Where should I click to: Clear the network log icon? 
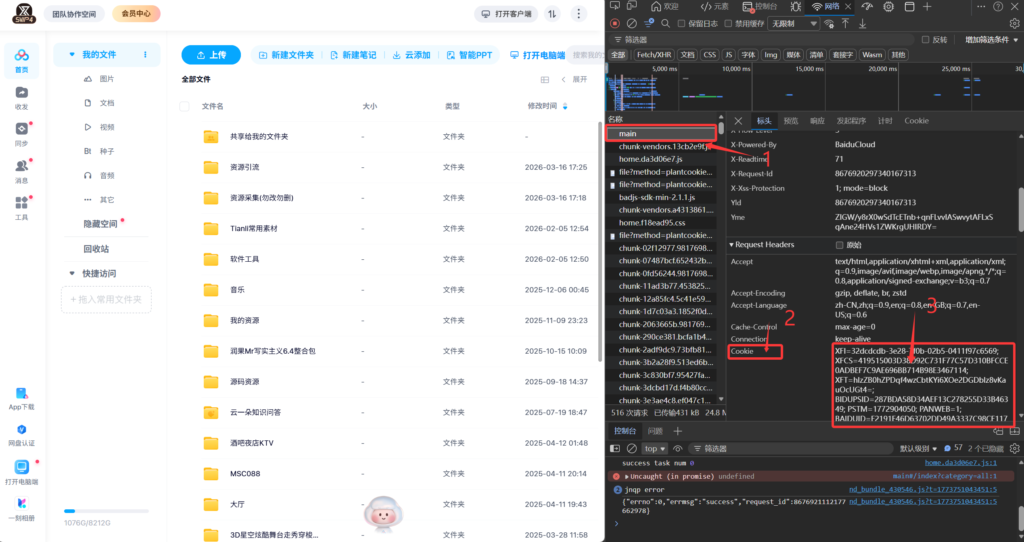[x=632, y=24]
